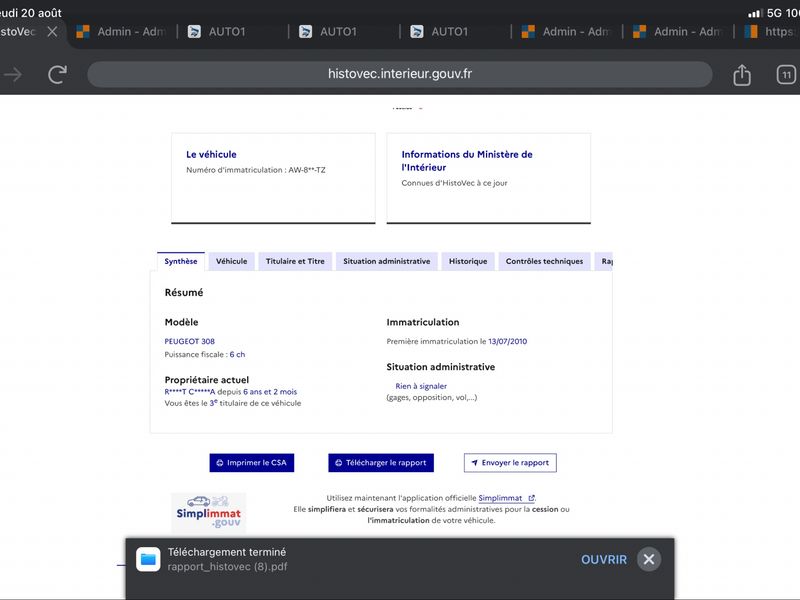Viewport: 800px width, 600px height.
Task: Switch to the second Admin tab
Action: (x=566, y=32)
